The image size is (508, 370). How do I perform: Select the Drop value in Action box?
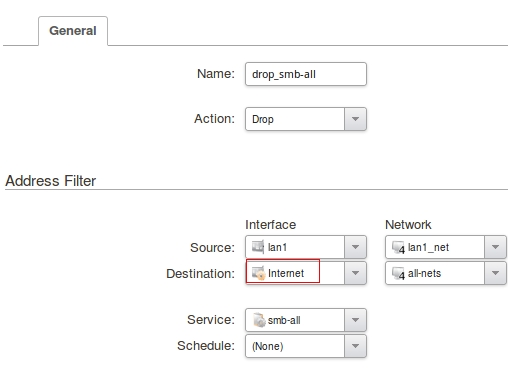pos(263,119)
